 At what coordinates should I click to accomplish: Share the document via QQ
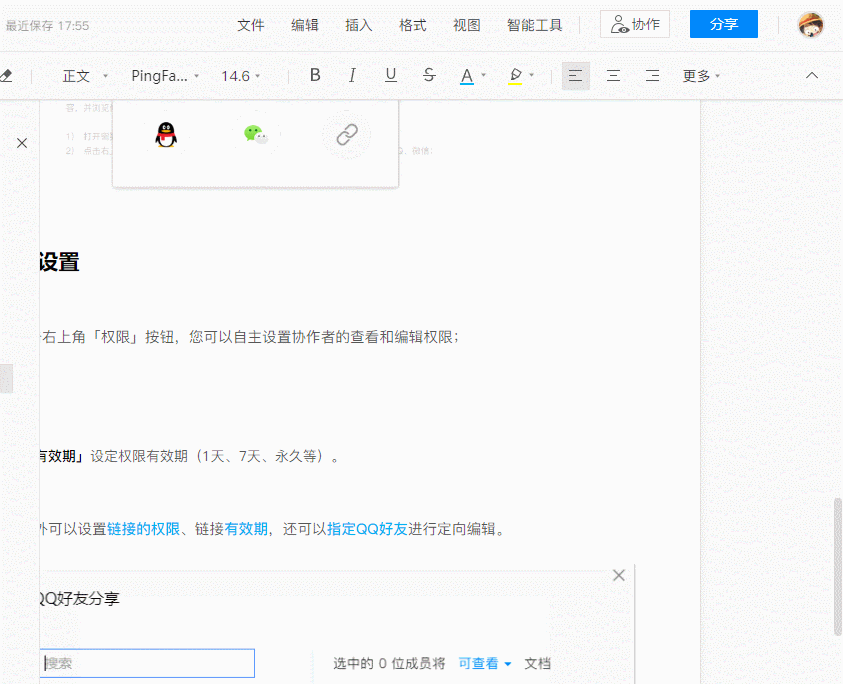tap(167, 135)
